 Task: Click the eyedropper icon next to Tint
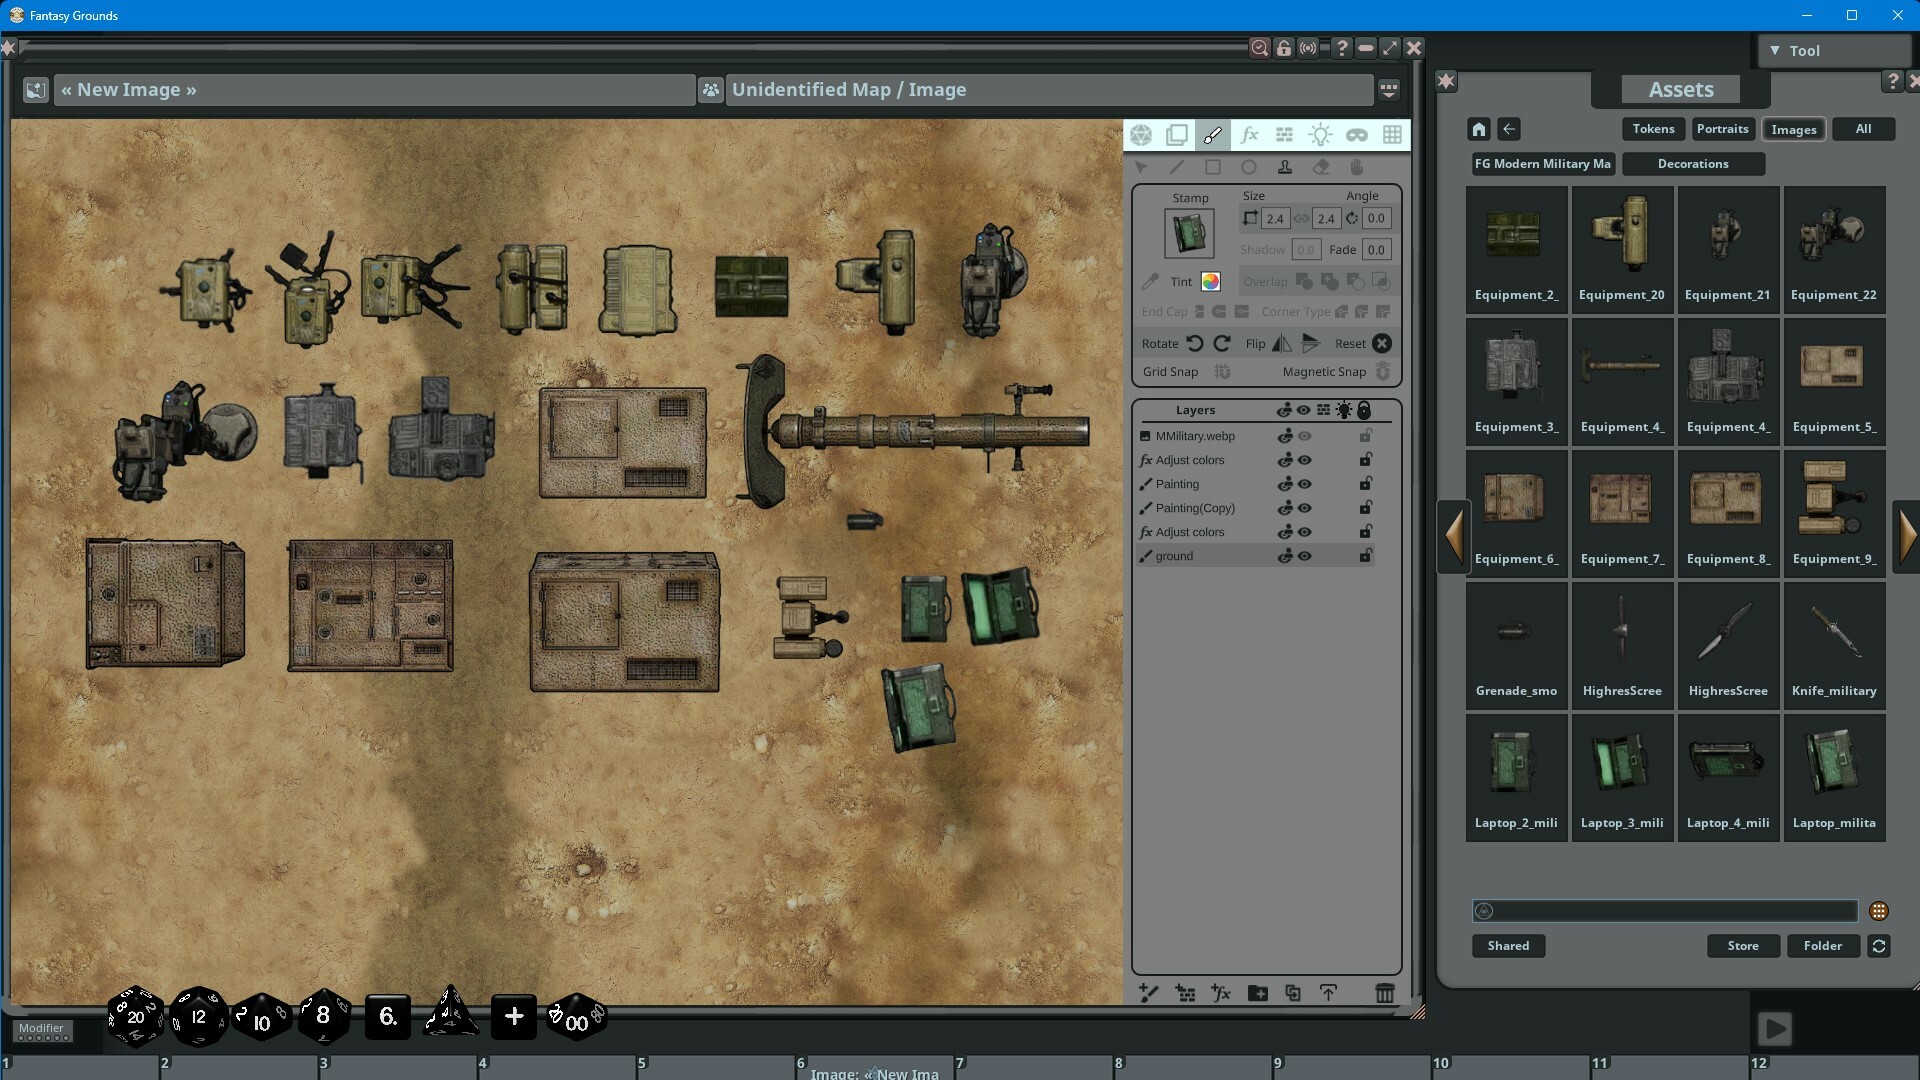coord(1148,281)
